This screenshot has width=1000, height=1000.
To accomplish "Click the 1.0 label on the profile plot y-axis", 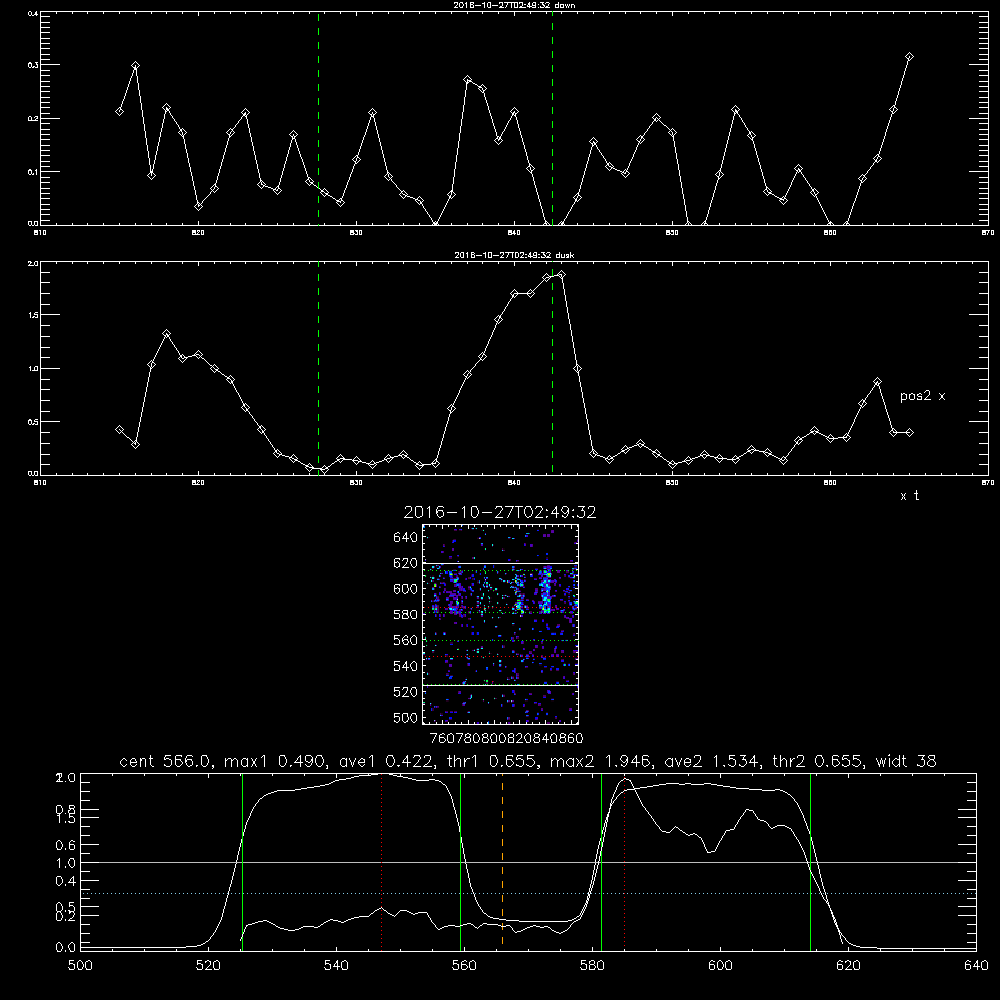I will pyautogui.click(x=66, y=863).
